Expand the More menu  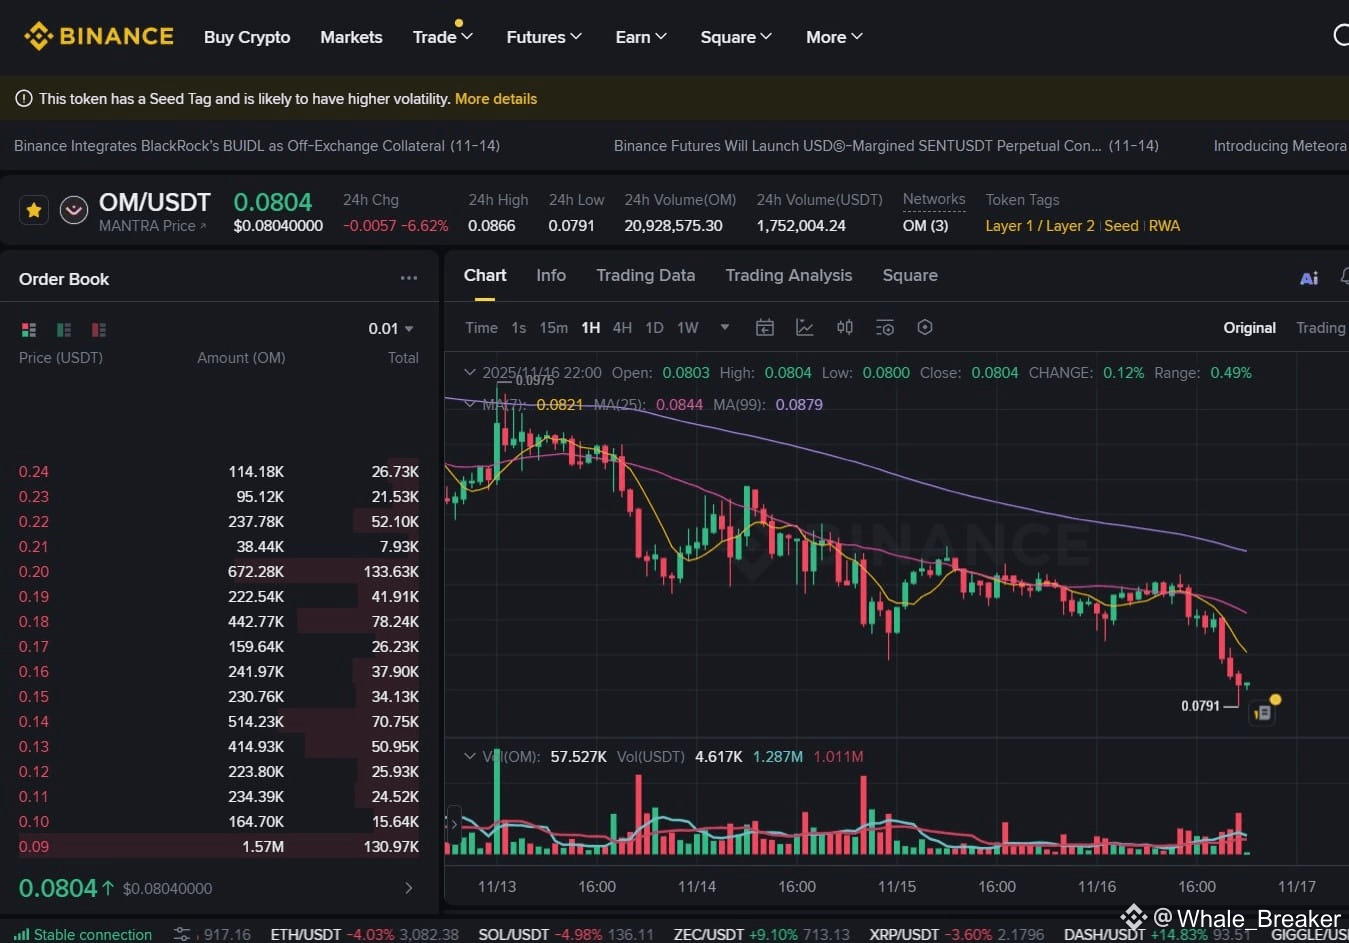[x=834, y=37]
